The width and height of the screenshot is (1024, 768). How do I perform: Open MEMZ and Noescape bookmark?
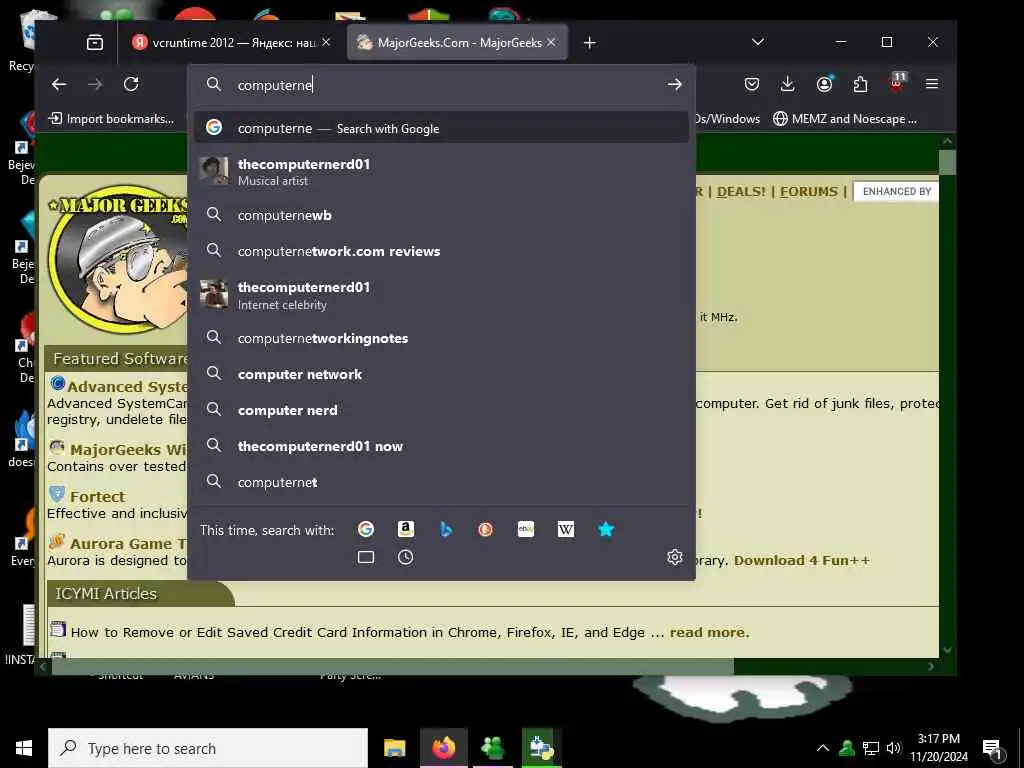pyautogui.click(x=845, y=119)
